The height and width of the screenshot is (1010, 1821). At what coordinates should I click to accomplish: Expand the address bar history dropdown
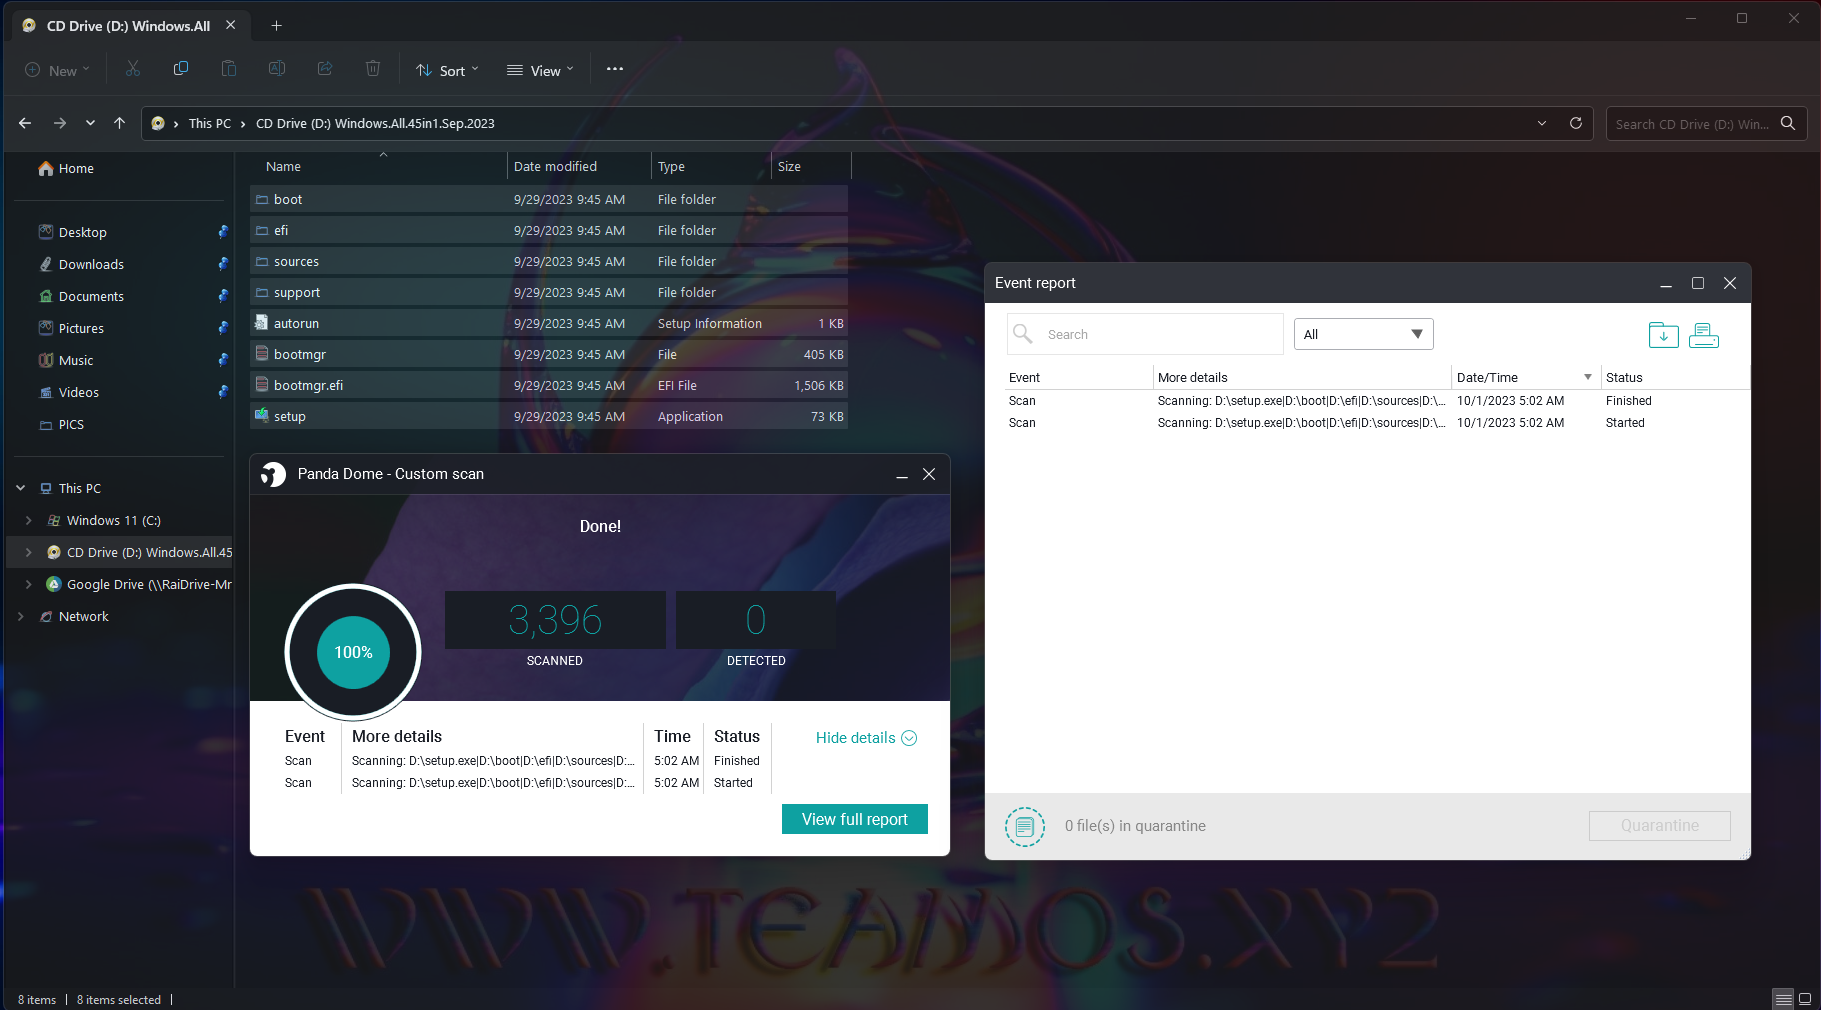[1542, 123]
